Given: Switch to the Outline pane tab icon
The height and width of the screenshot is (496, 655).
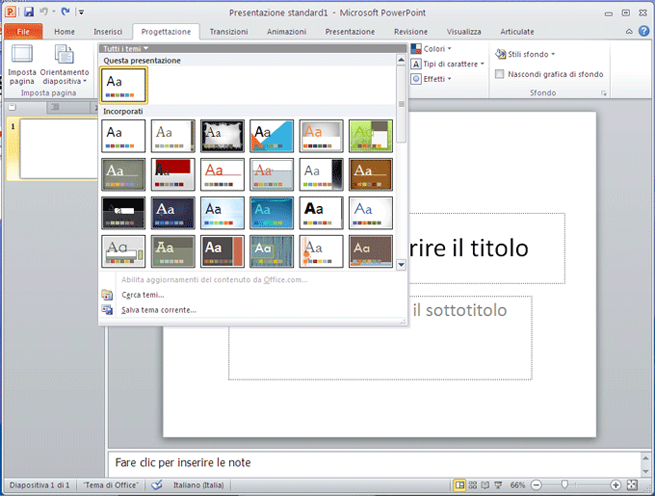Looking at the screenshot, I should [55, 107].
